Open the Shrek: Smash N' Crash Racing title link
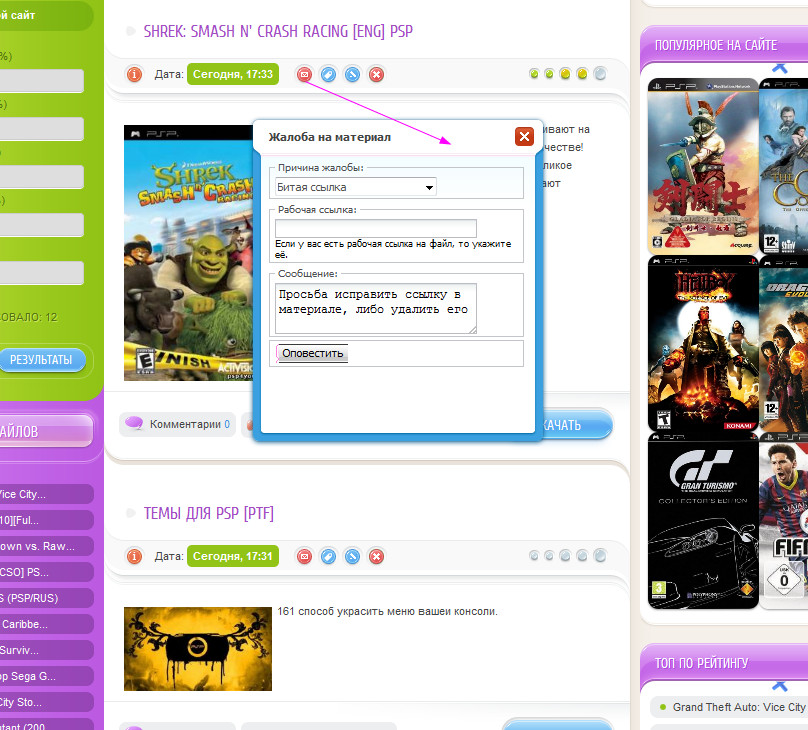 (x=278, y=31)
